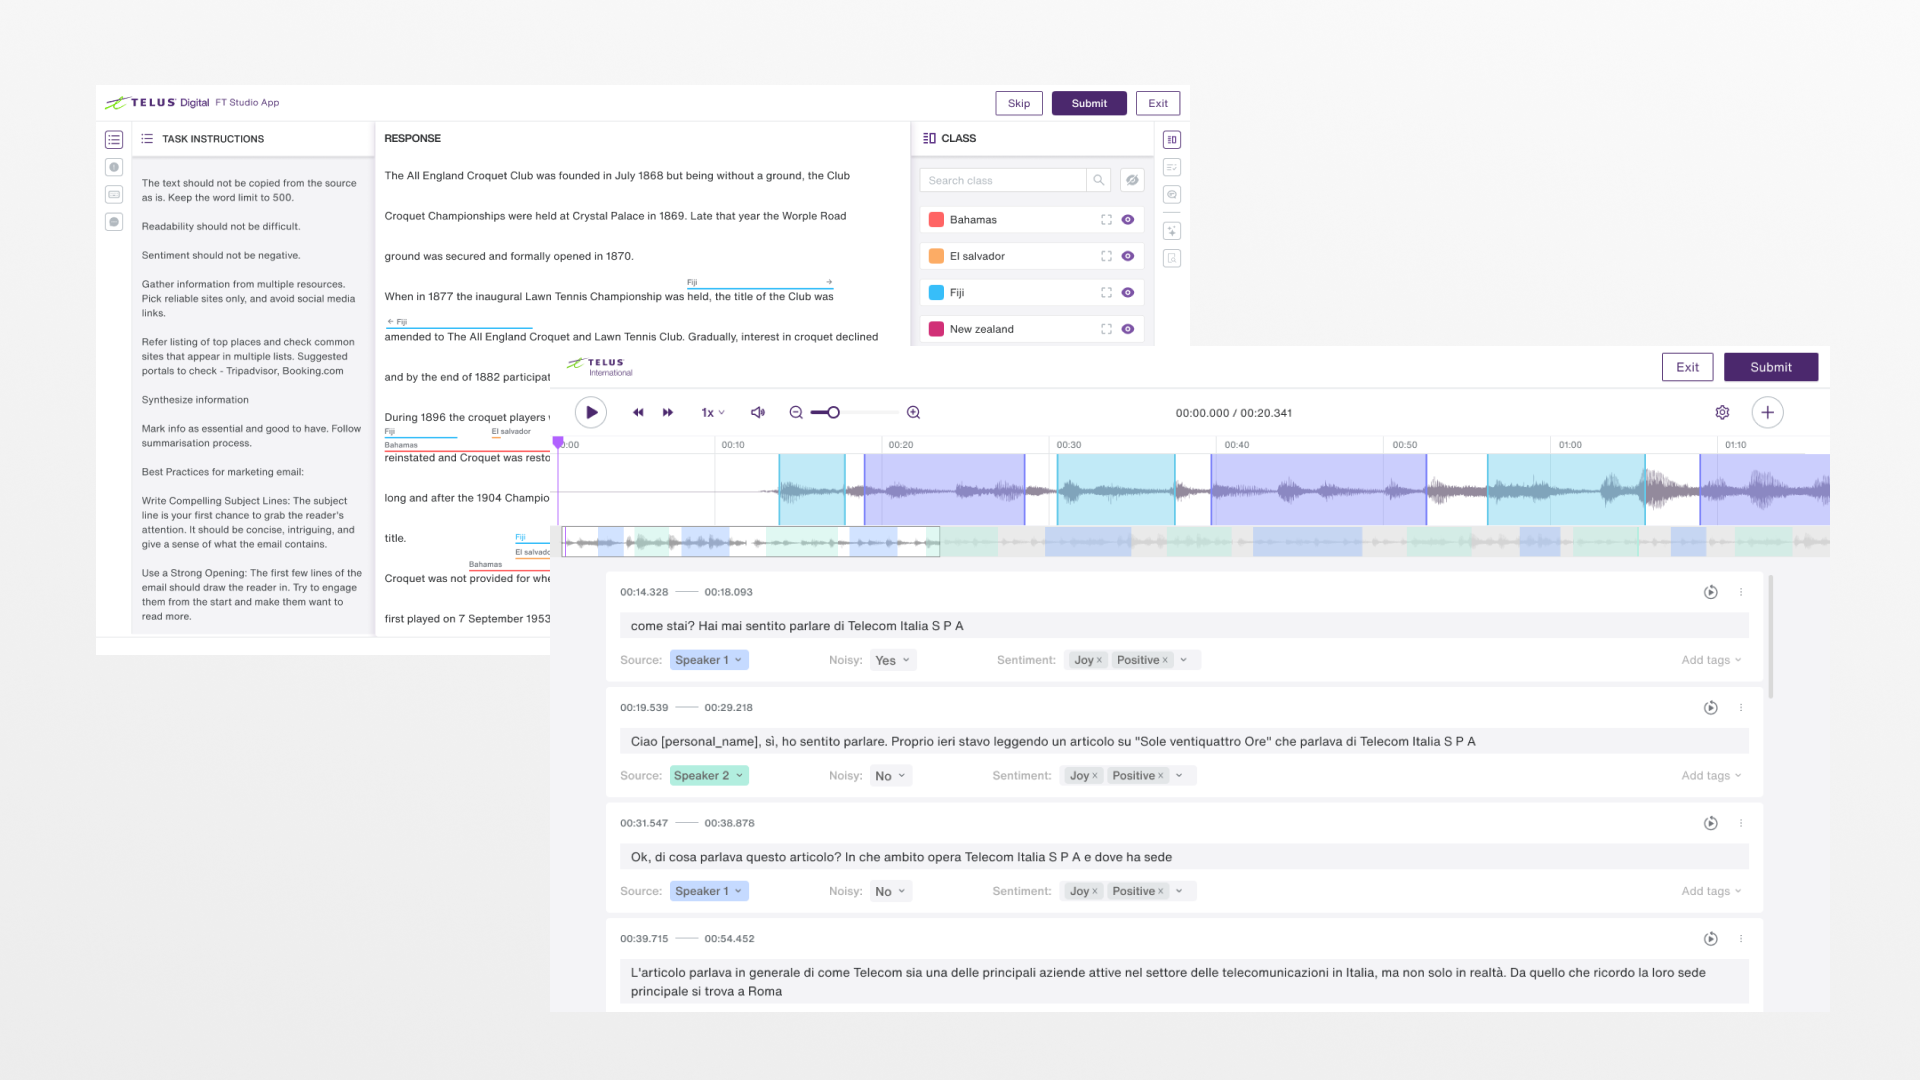The image size is (1920, 1080).
Task: Click Exit in transcription window
Action: click(x=1687, y=367)
